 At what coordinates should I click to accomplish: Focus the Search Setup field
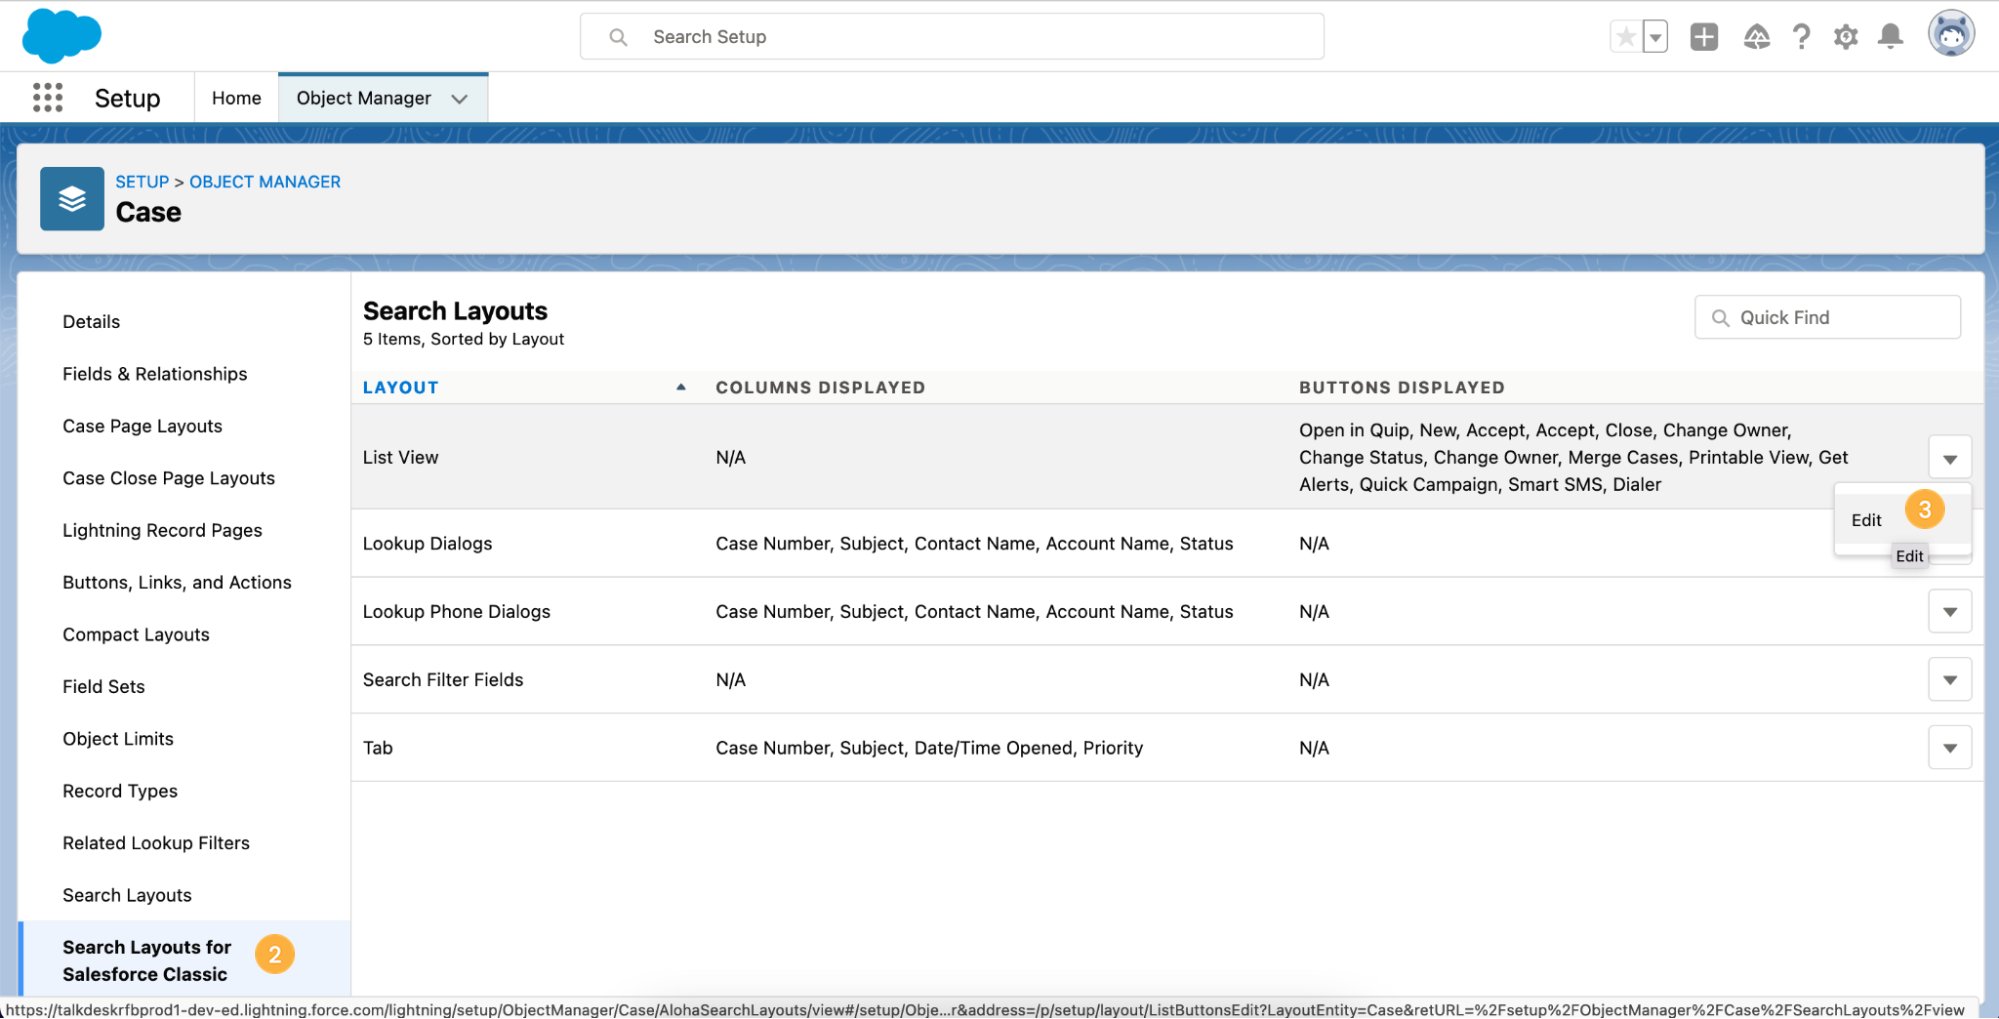(x=952, y=37)
